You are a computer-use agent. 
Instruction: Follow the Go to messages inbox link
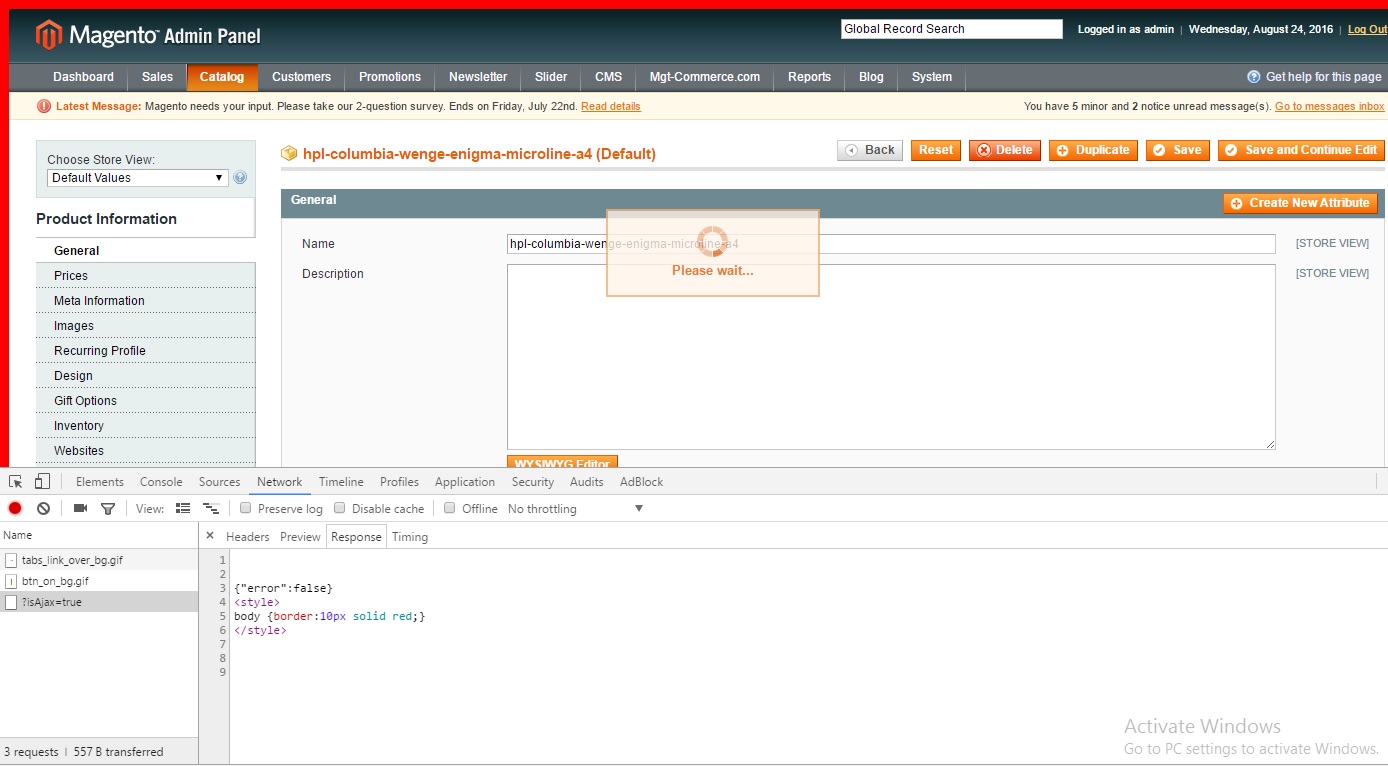coord(1330,106)
